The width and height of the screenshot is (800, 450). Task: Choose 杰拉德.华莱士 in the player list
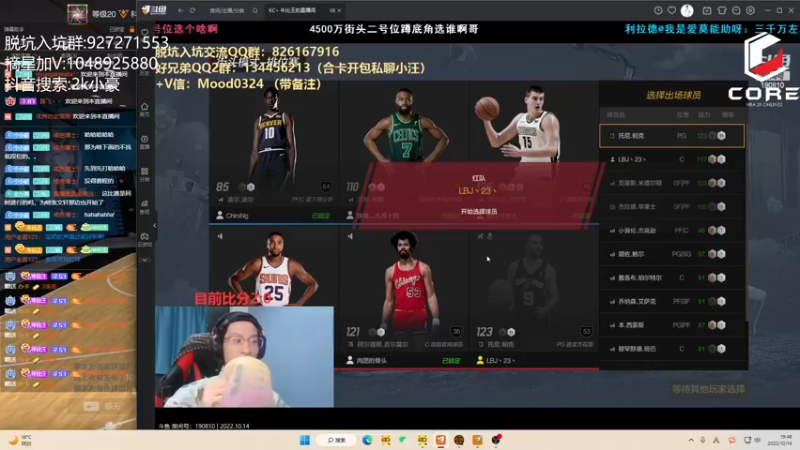[x=672, y=207]
